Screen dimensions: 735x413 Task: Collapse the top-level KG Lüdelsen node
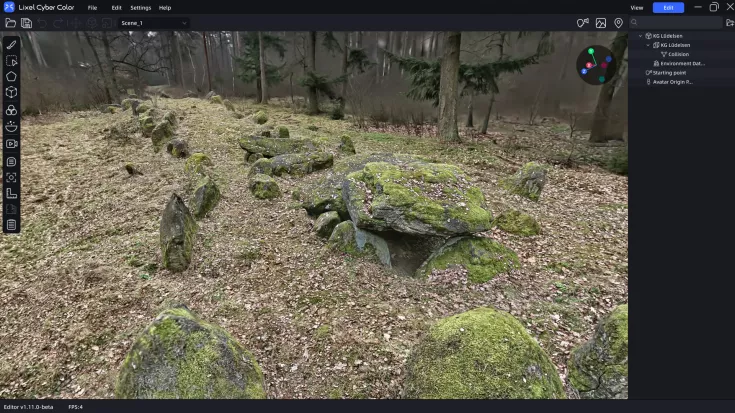click(640, 36)
